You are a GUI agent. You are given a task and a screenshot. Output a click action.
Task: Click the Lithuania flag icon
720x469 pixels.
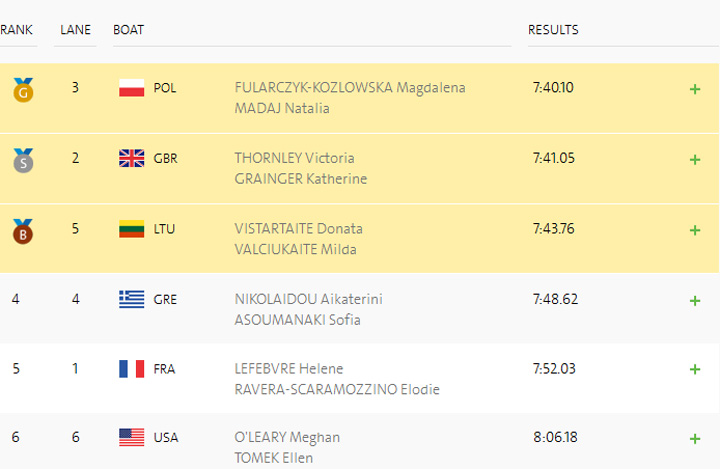click(x=131, y=229)
